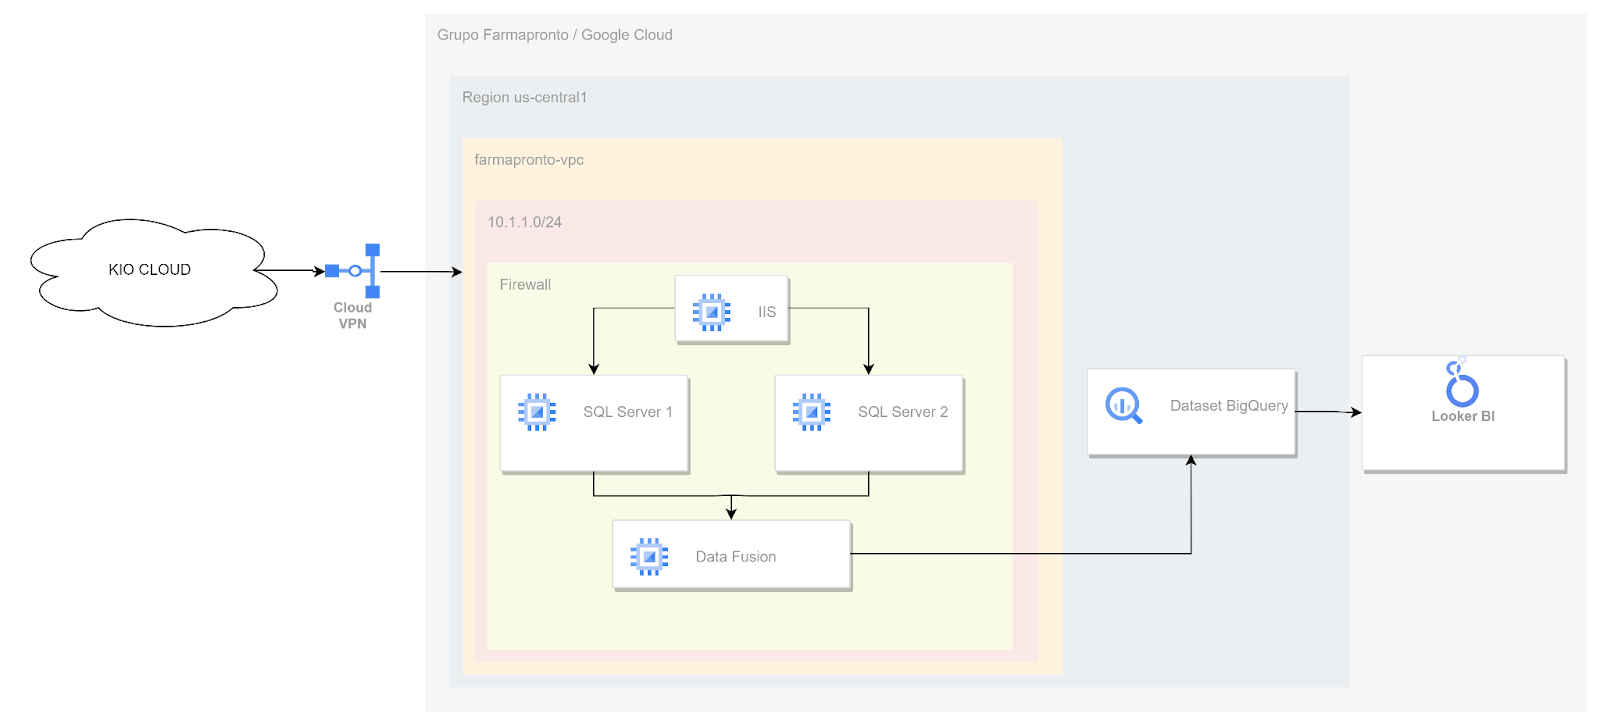Select the KIO CLOUD cloud shape
Screen dimensions: 1600x724
(153, 273)
